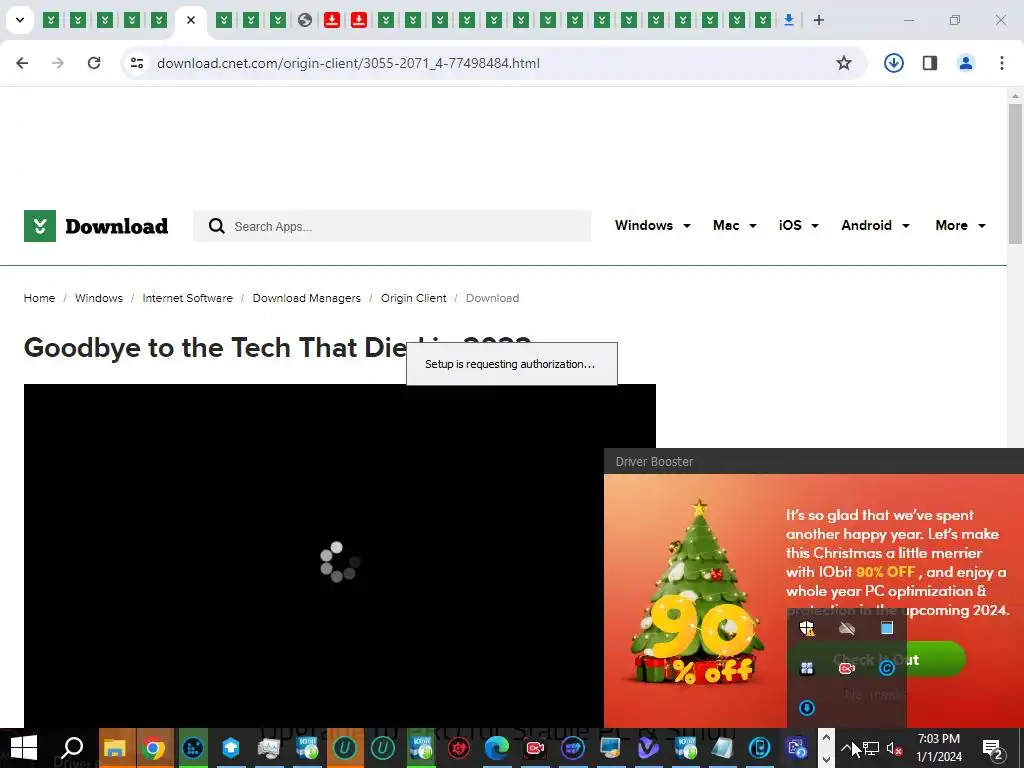Click the Download wordmark beside the logo
Screen dimensions: 1024x768
pyautogui.click(x=116, y=226)
